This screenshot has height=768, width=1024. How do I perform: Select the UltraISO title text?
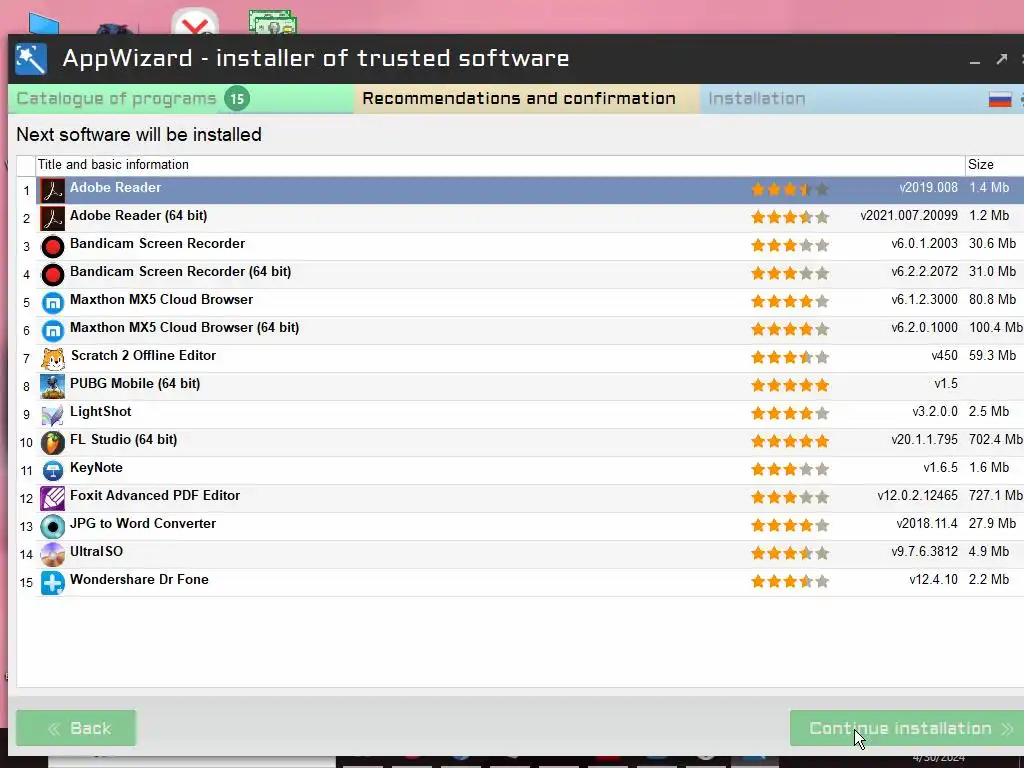coord(96,552)
